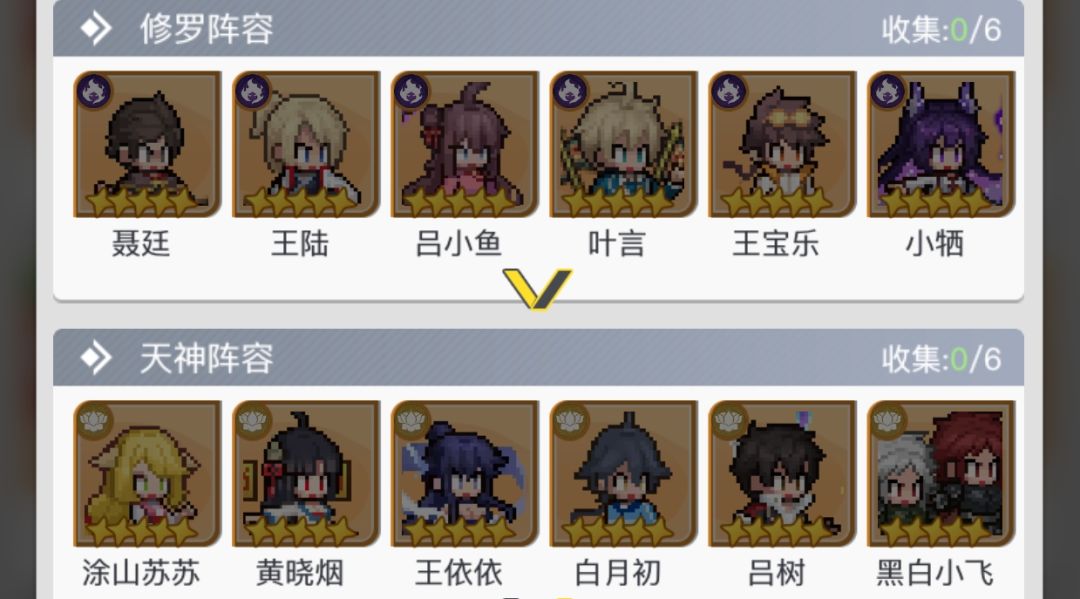1080x599 pixels.
Task: Select the 吕树 character card
Action: coord(782,474)
